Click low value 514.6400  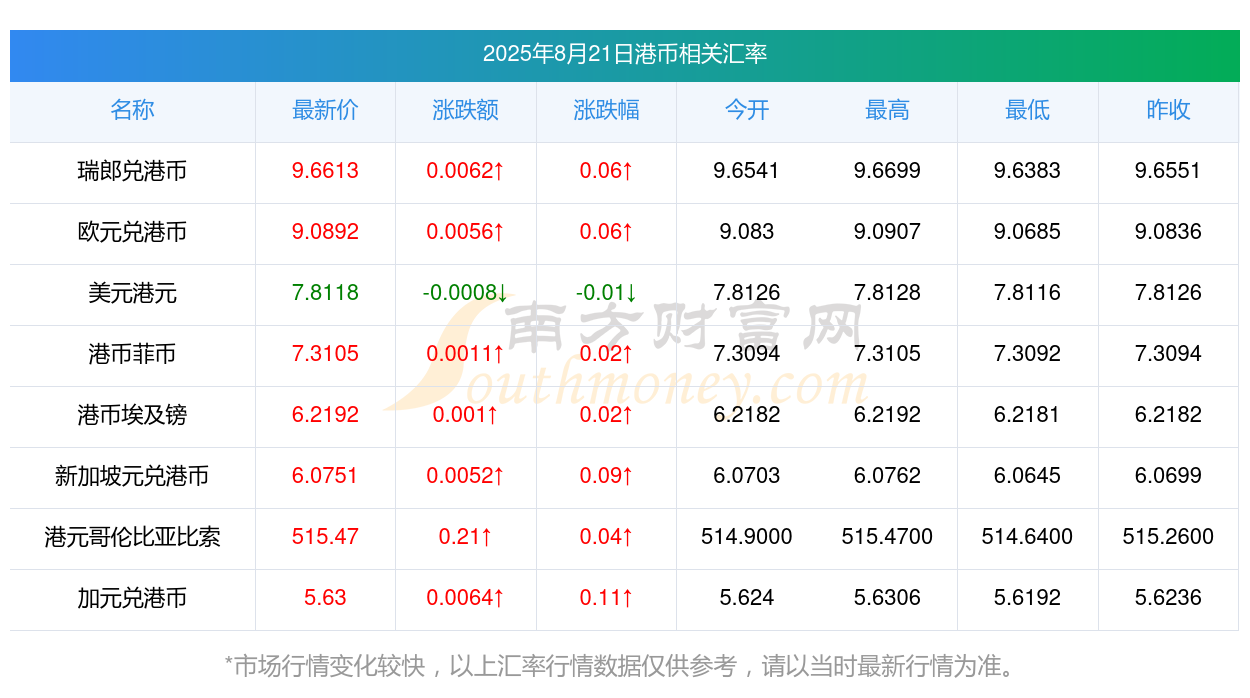click(x=1027, y=537)
